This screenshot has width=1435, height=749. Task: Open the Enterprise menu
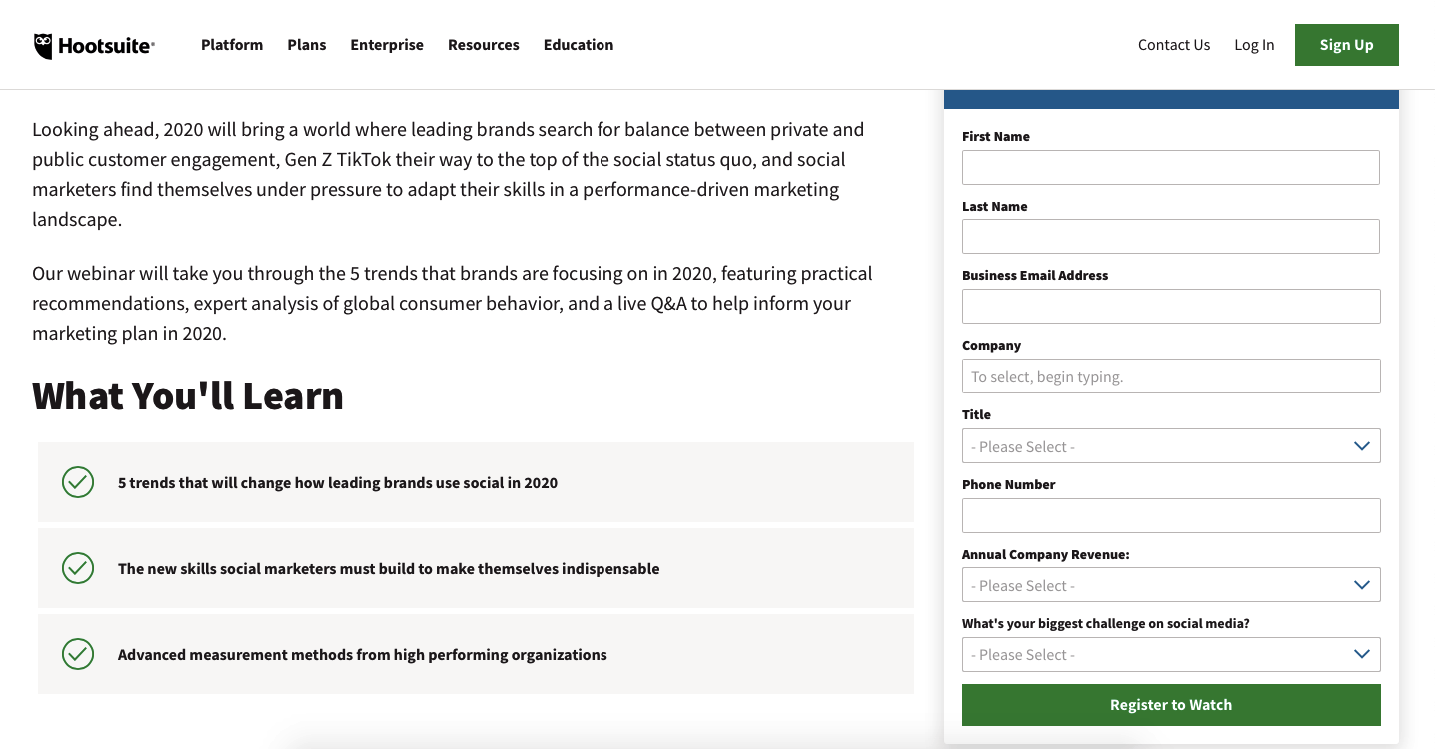tap(386, 44)
